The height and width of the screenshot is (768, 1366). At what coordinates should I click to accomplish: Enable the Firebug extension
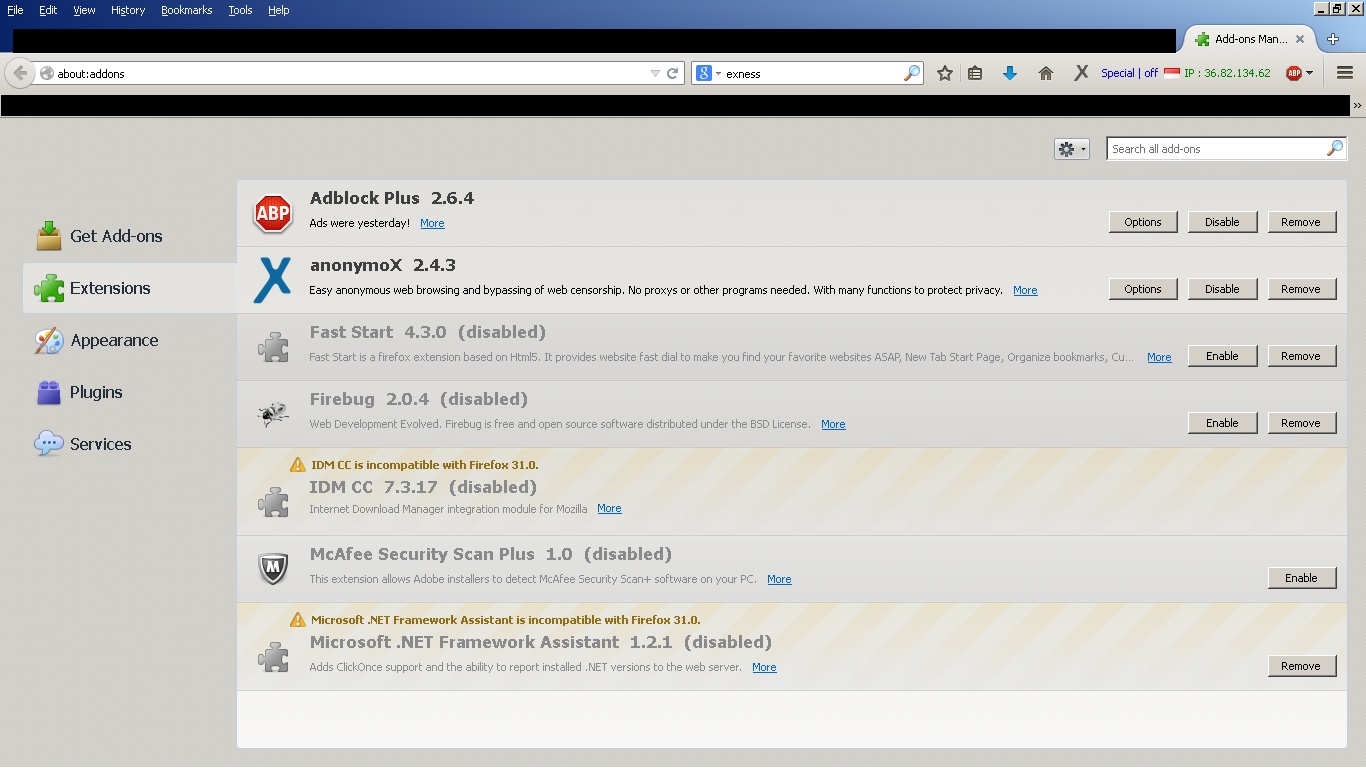tap(1221, 423)
